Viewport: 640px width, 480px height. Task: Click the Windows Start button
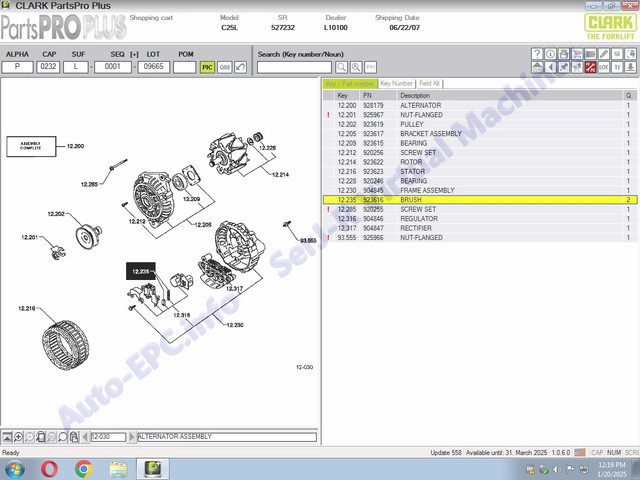[14, 469]
